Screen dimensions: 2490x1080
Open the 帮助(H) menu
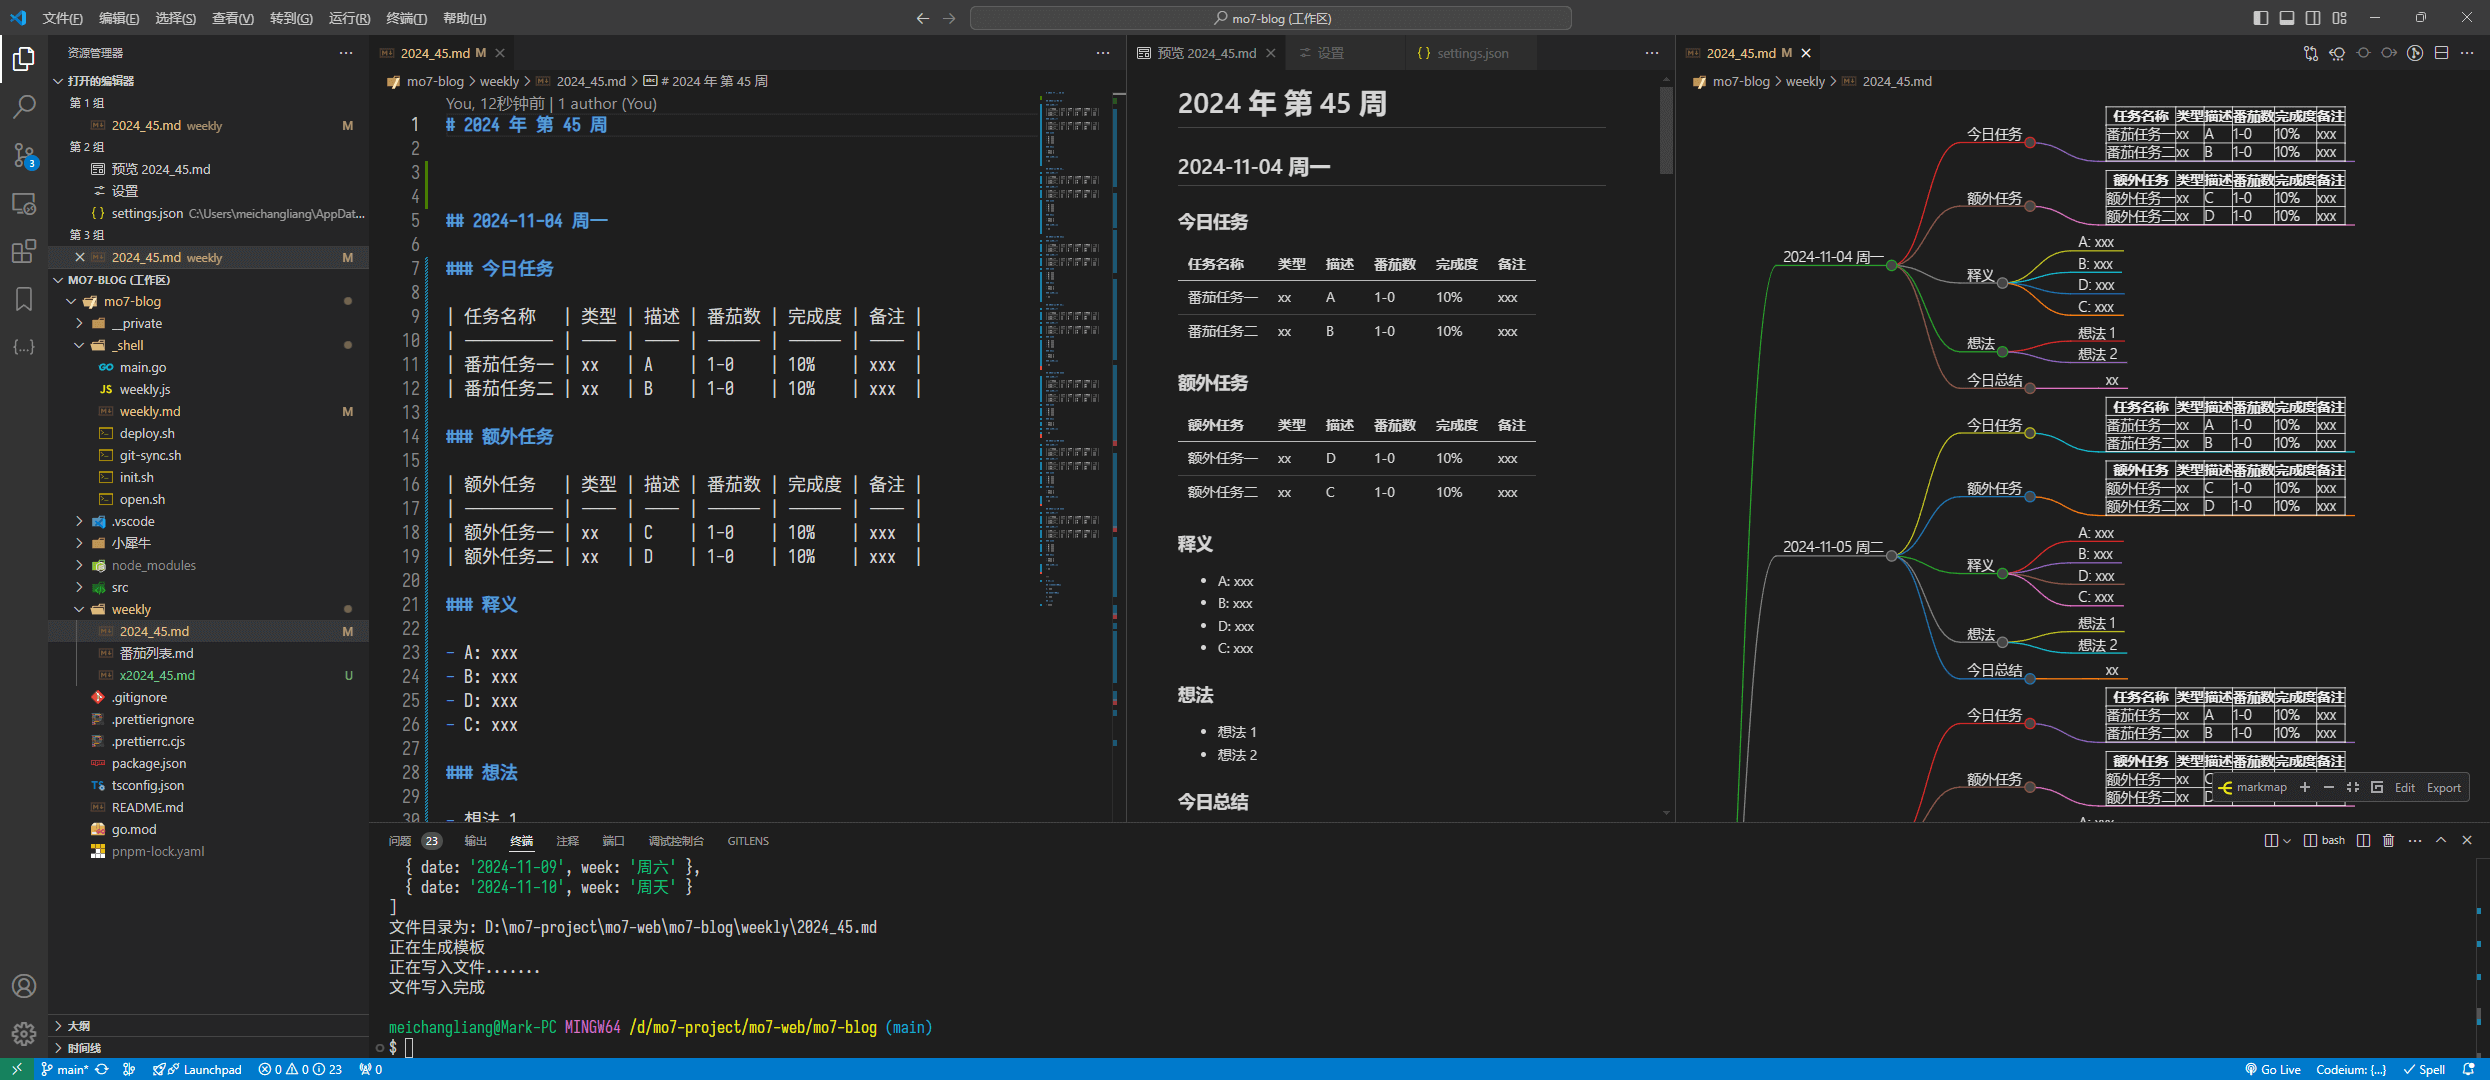(x=464, y=18)
